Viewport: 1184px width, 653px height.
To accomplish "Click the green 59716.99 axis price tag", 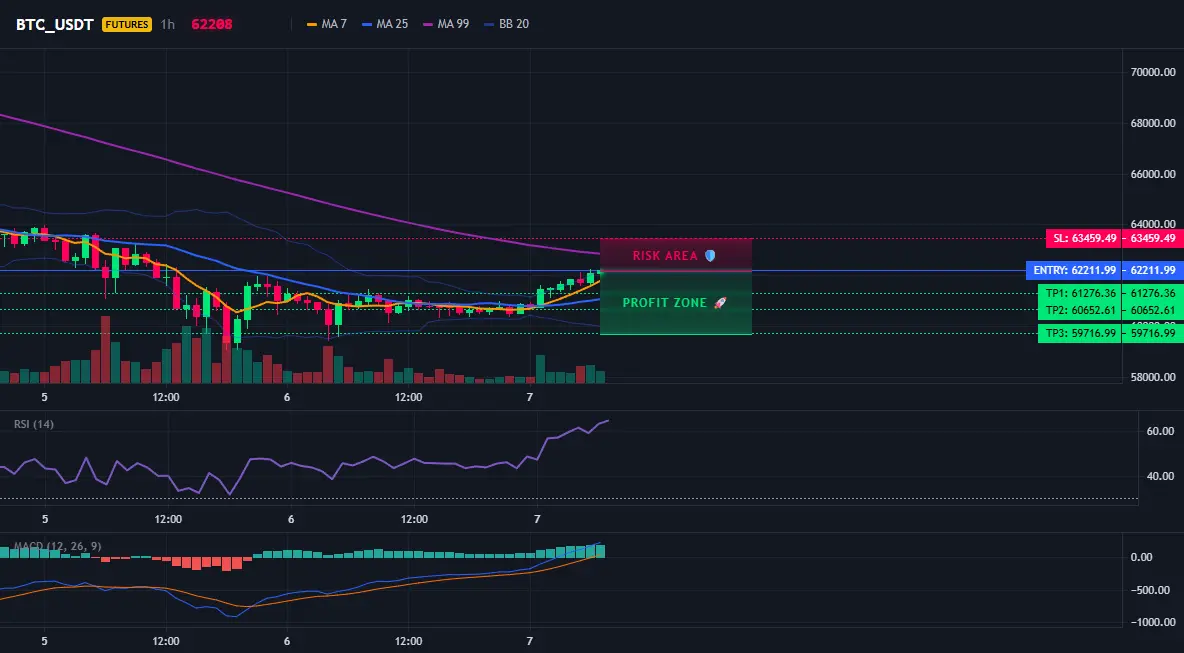I will coord(1152,333).
